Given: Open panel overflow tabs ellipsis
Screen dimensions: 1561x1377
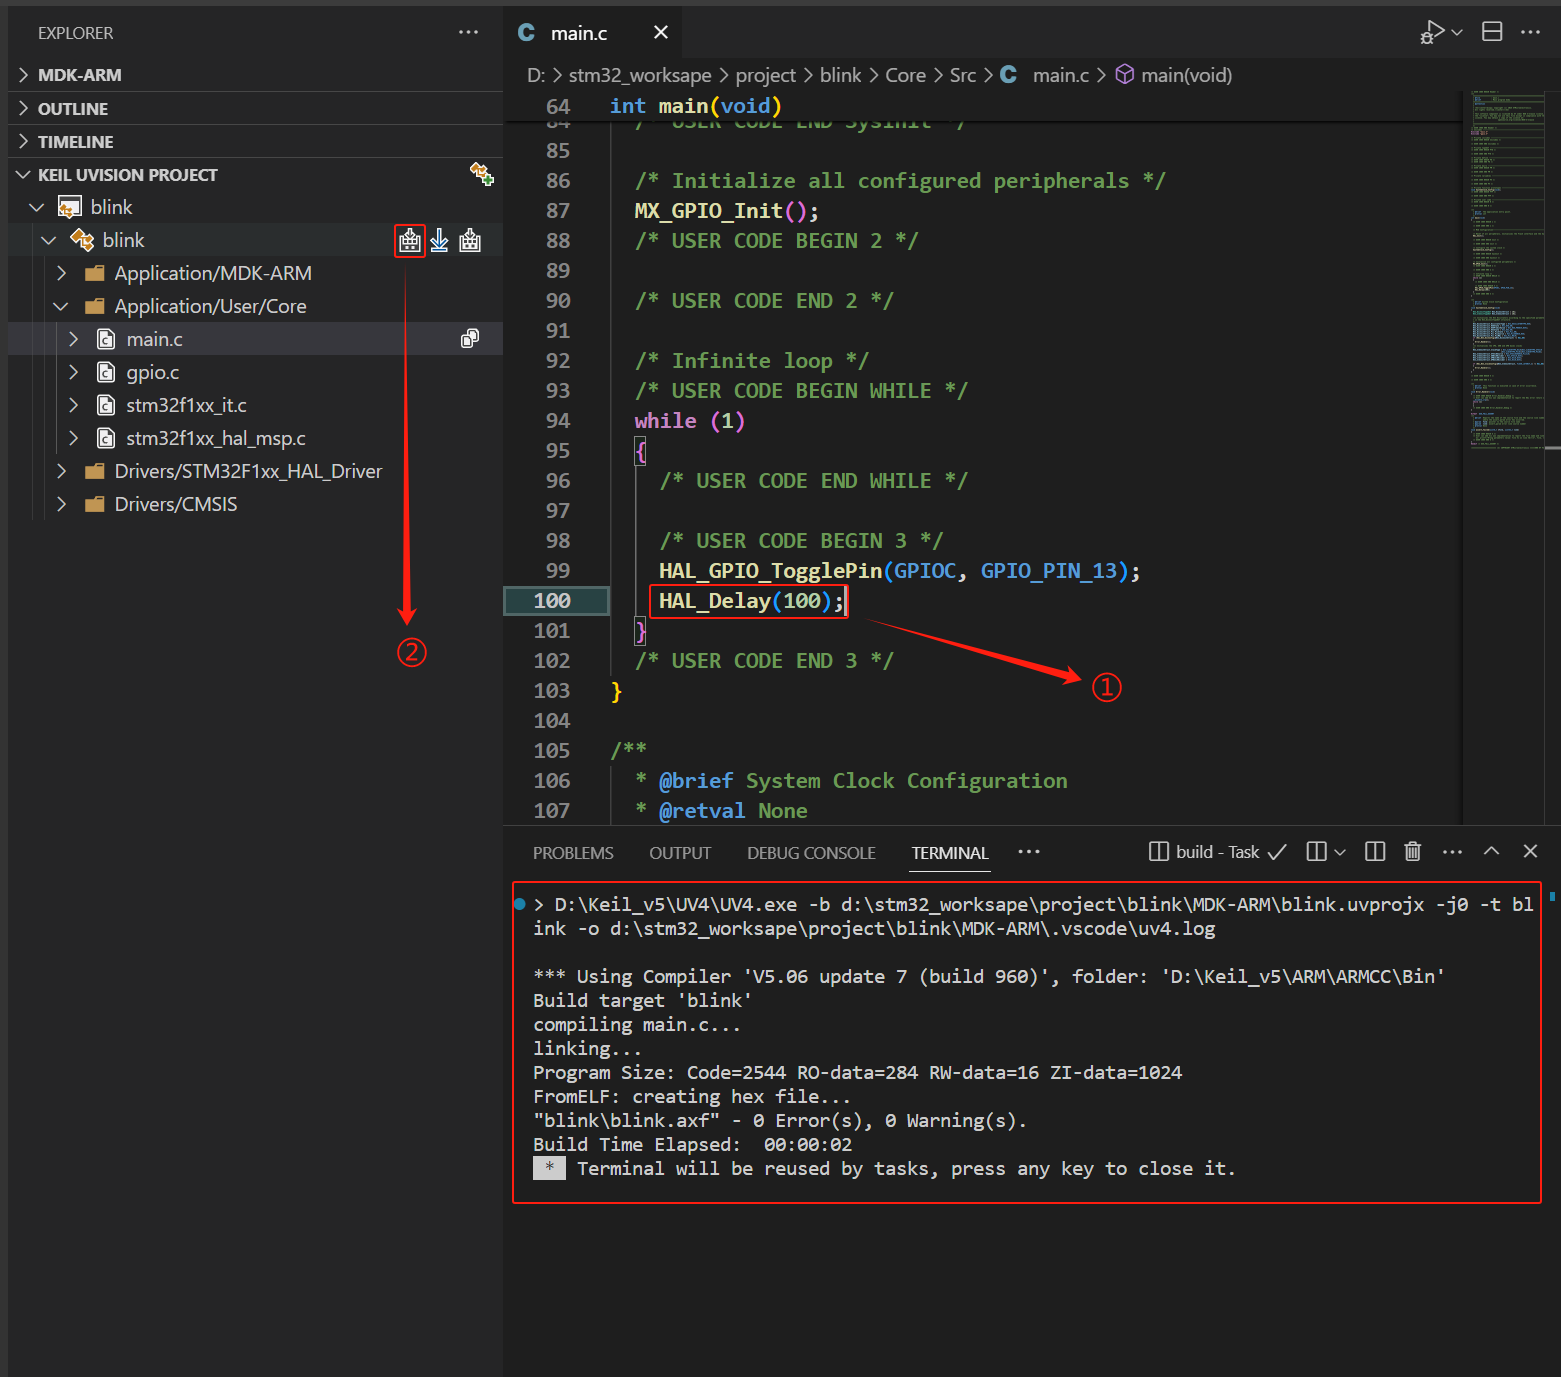Looking at the screenshot, I should click(x=1029, y=852).
